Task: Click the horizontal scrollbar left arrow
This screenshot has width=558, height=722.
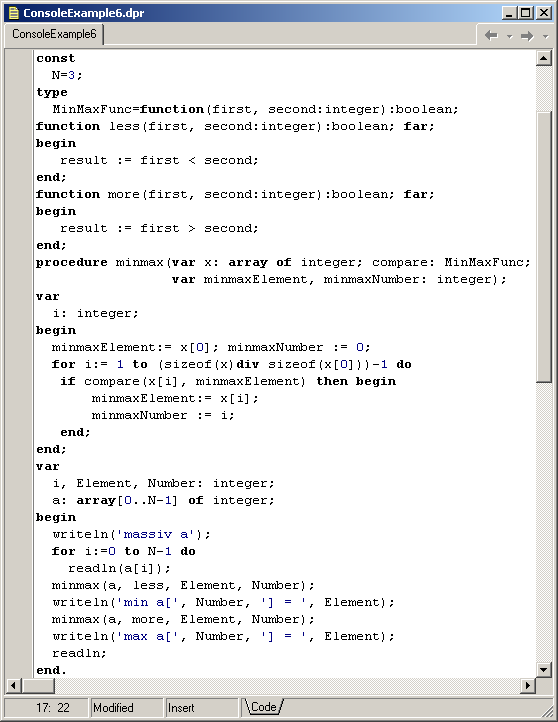Action: pos(13,685)
